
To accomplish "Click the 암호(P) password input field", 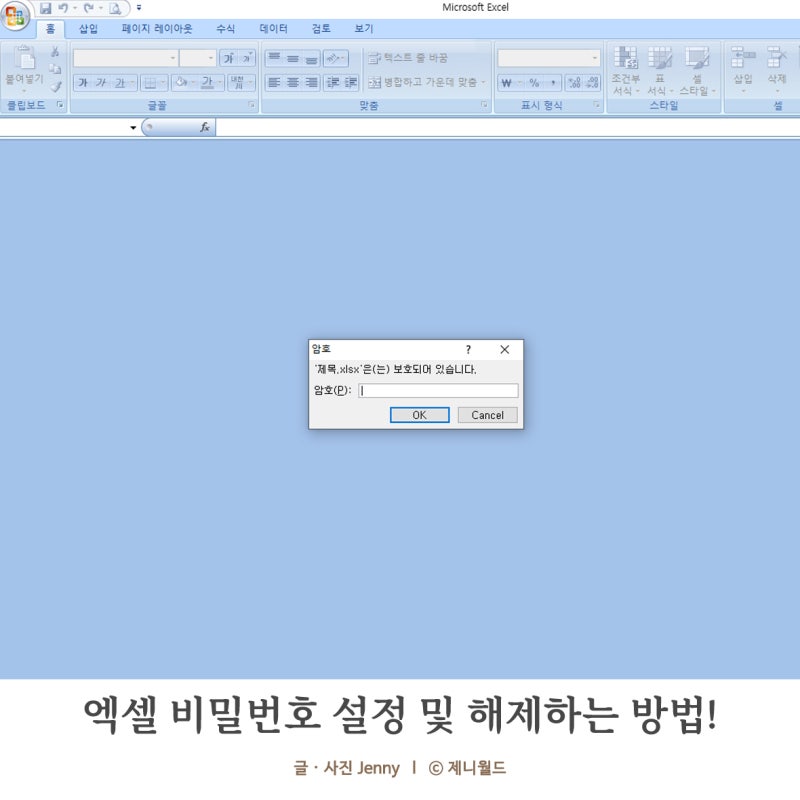I will click(438, 391).
